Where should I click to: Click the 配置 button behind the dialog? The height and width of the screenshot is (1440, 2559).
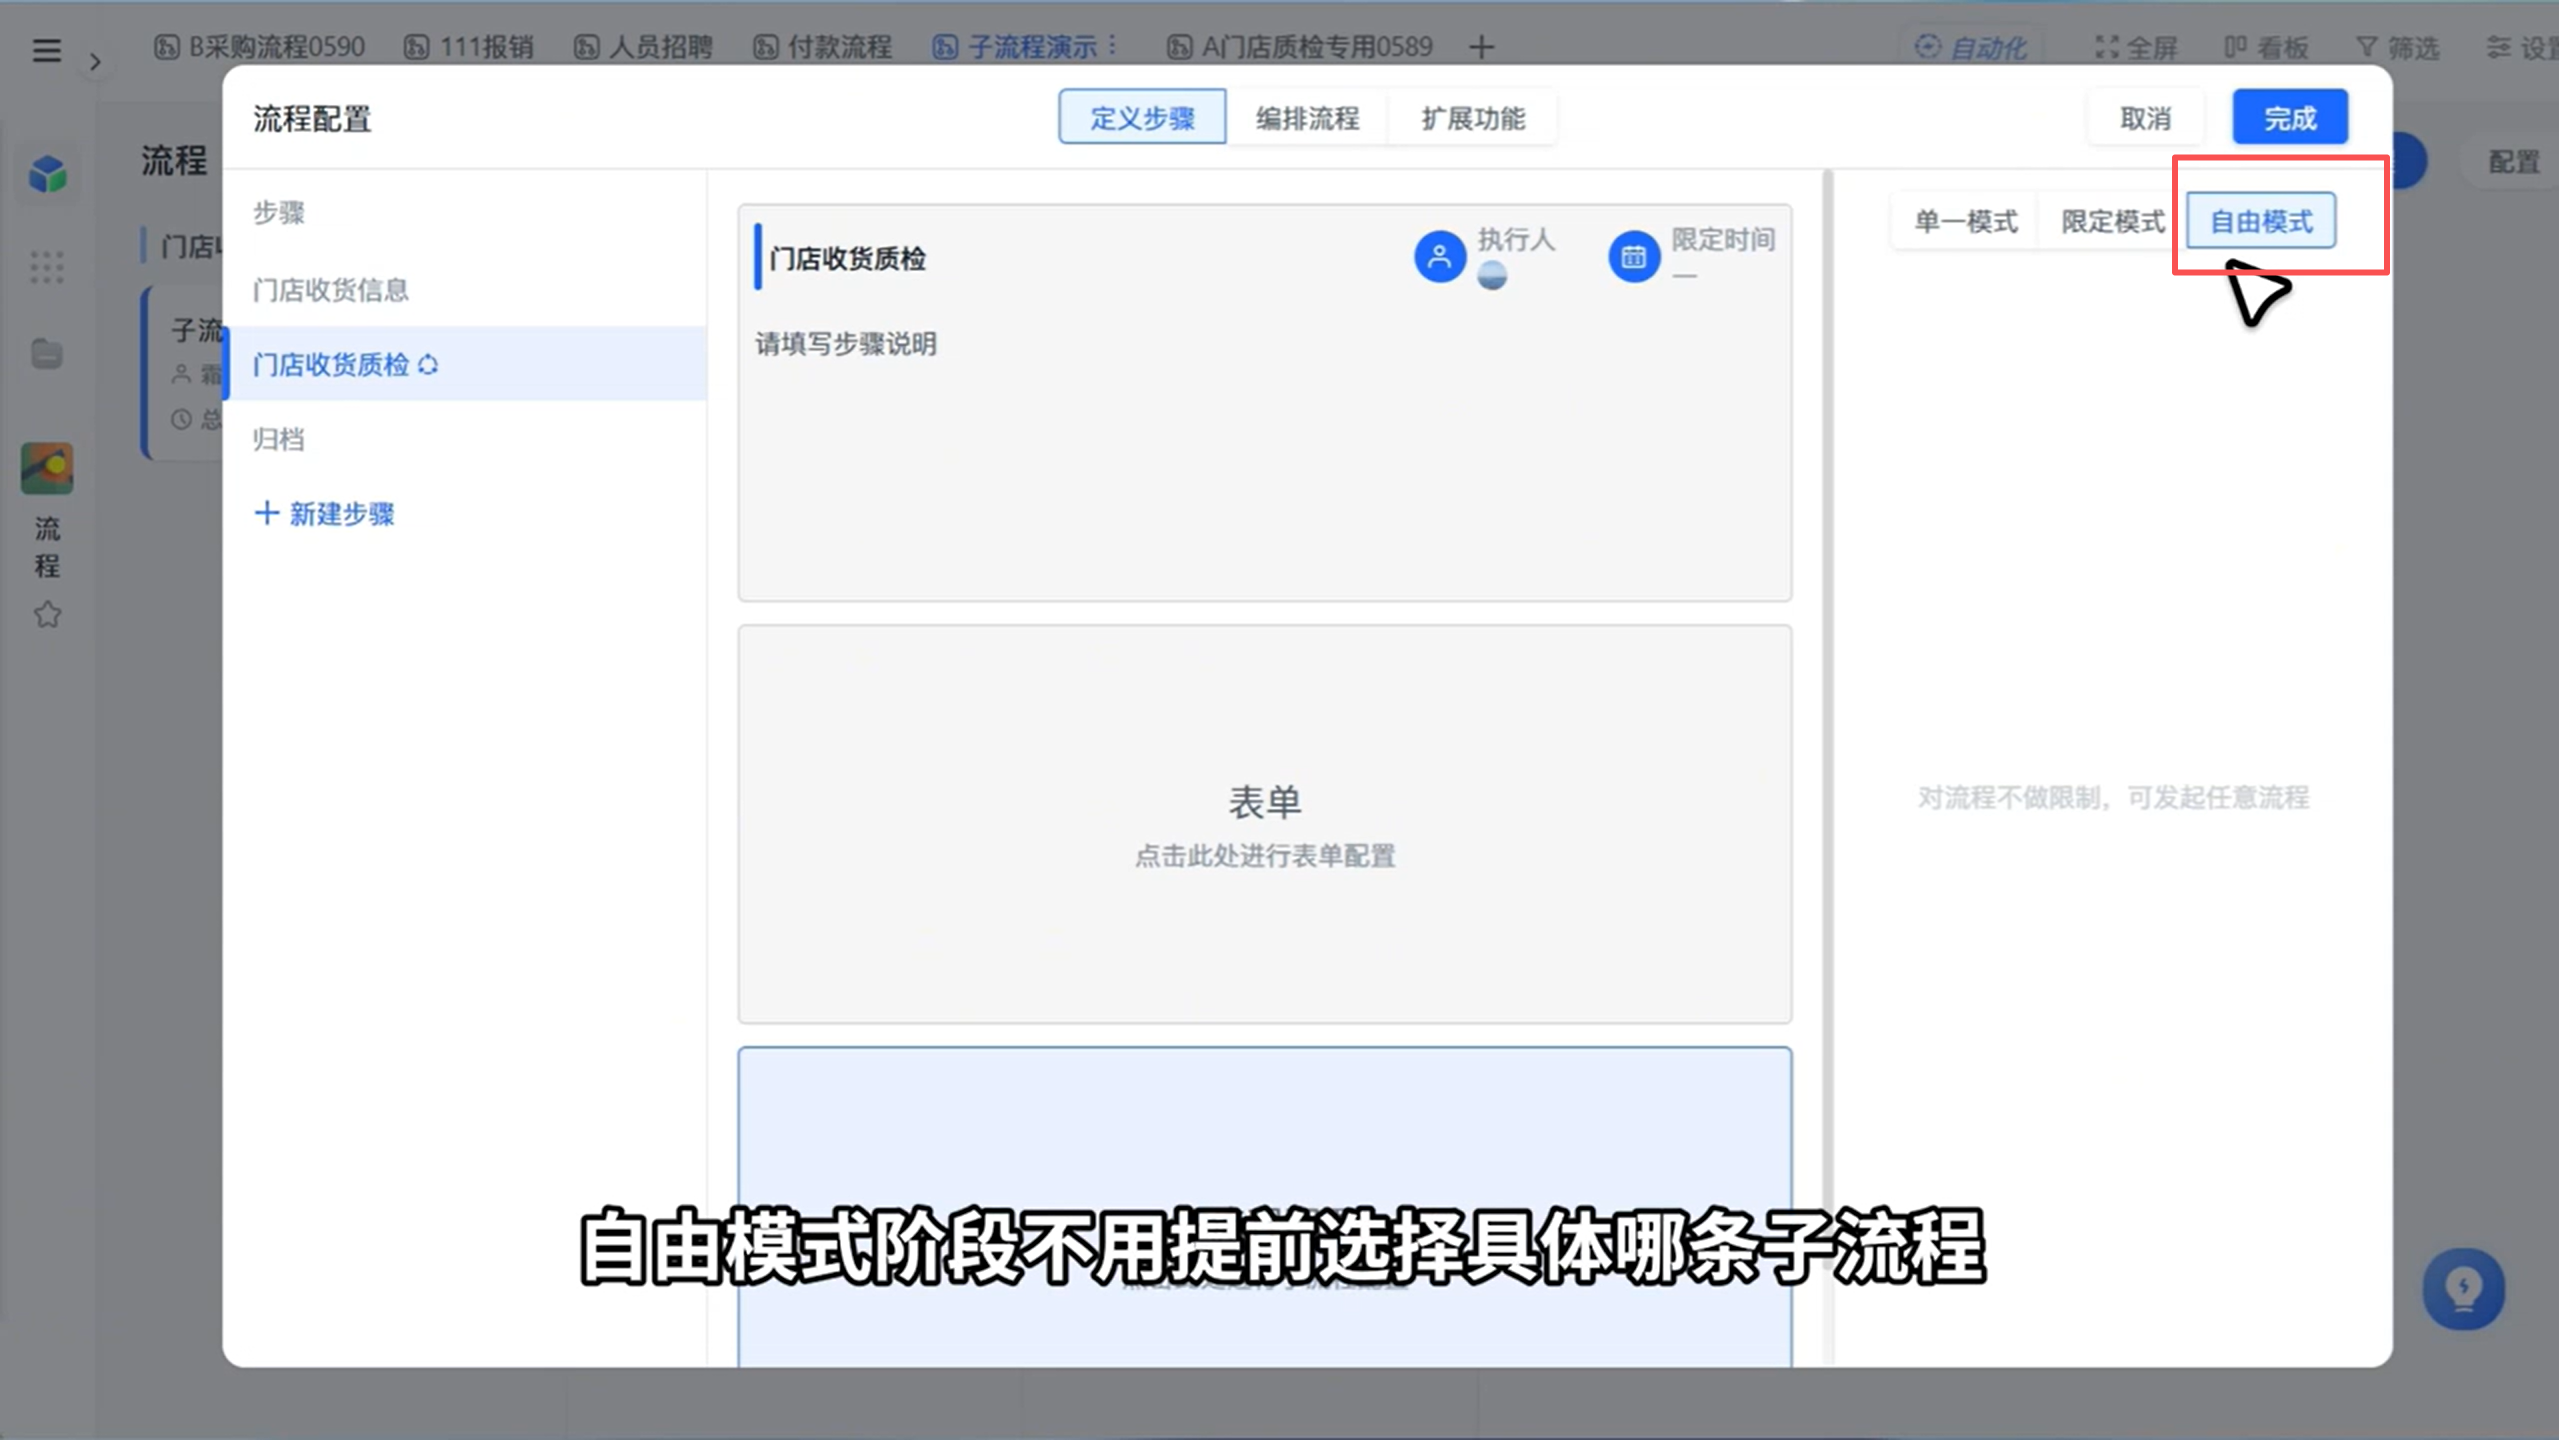tap(2513, 161)
